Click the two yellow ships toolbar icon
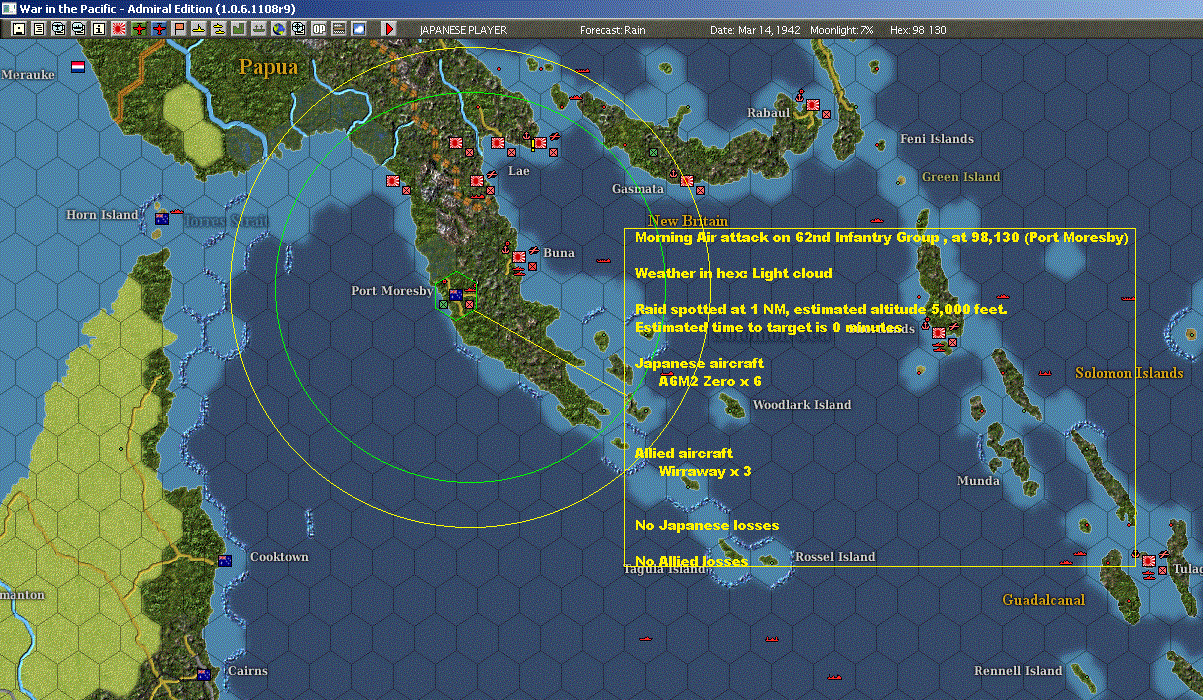This screenshot has height=700, width=1203. [219, 29]
